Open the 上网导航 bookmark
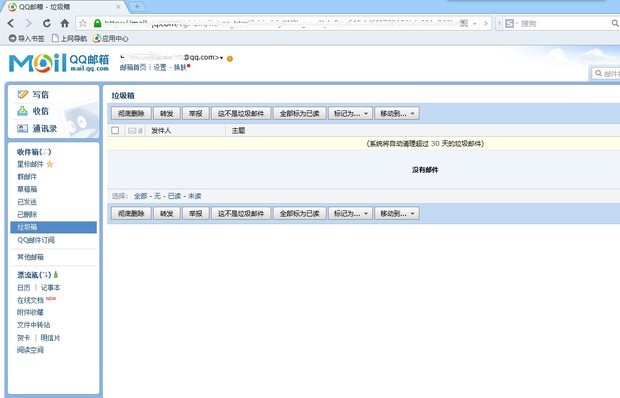Screen dimensions: 620x398 pos(69,38)
